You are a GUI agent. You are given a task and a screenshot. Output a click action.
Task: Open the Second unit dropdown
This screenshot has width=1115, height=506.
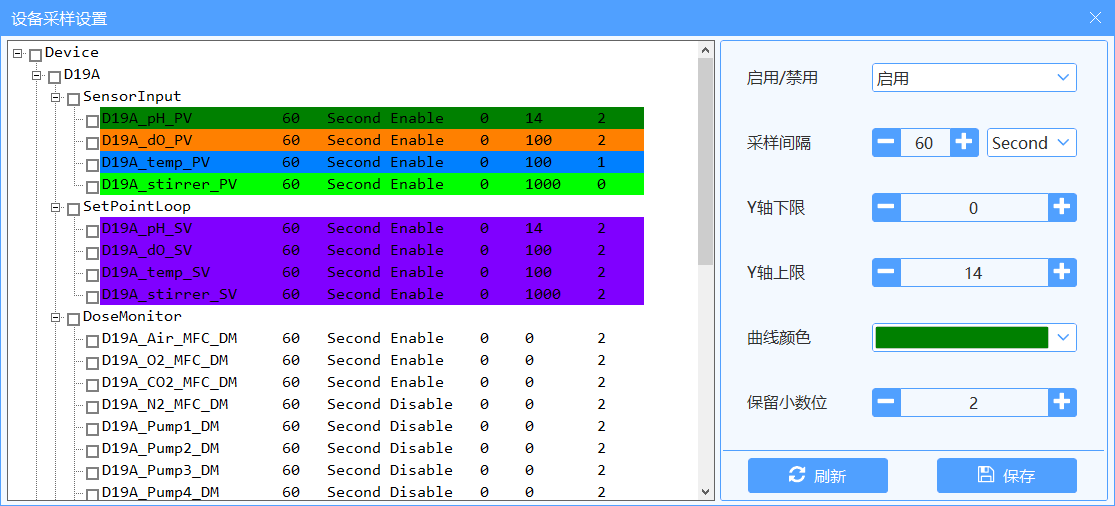tap(1031, 143)
